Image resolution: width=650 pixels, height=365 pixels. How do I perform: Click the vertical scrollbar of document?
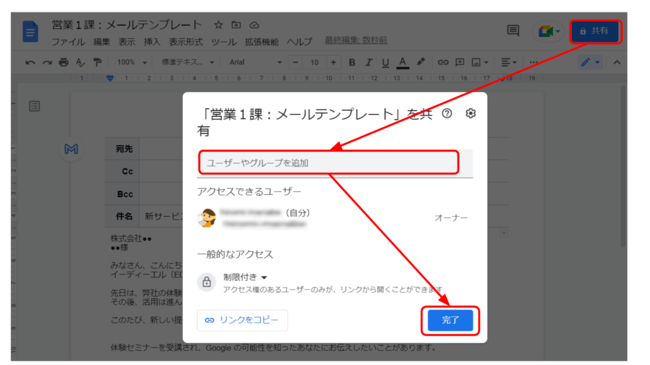tap(623, 166)
